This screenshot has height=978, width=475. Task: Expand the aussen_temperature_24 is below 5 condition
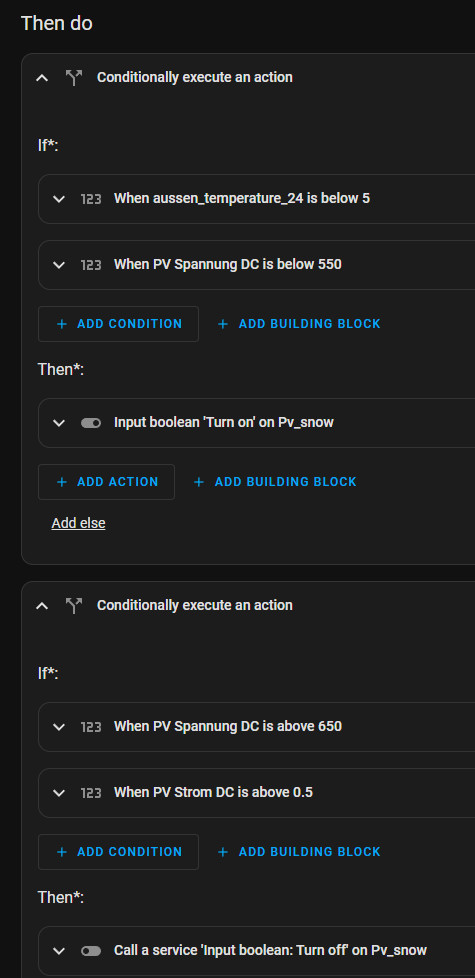tap(59, 199)
